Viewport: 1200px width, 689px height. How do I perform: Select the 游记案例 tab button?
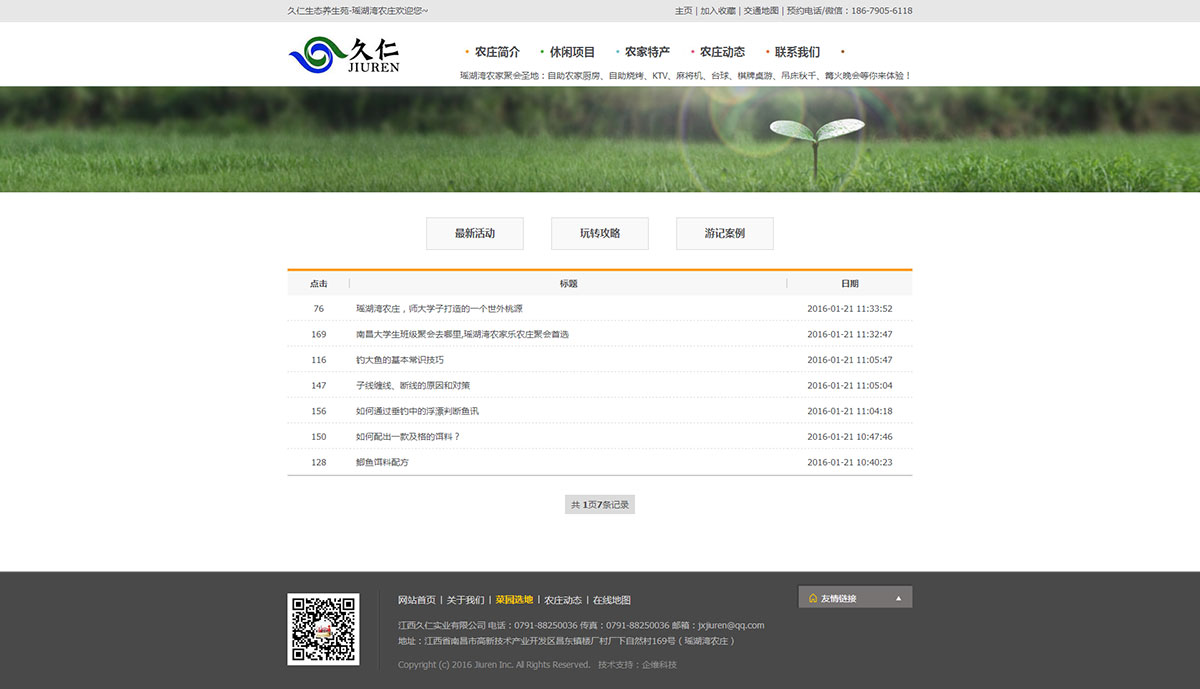tap(725, 233)
